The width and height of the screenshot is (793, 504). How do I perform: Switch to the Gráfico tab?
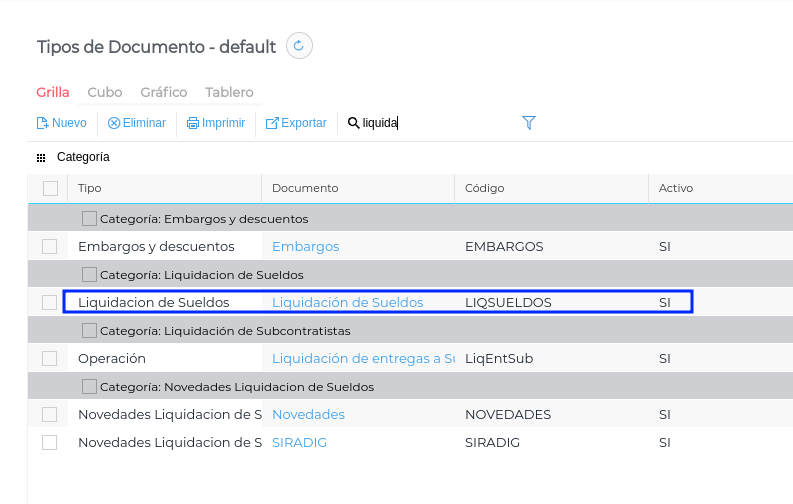click(x=164, y=92)
